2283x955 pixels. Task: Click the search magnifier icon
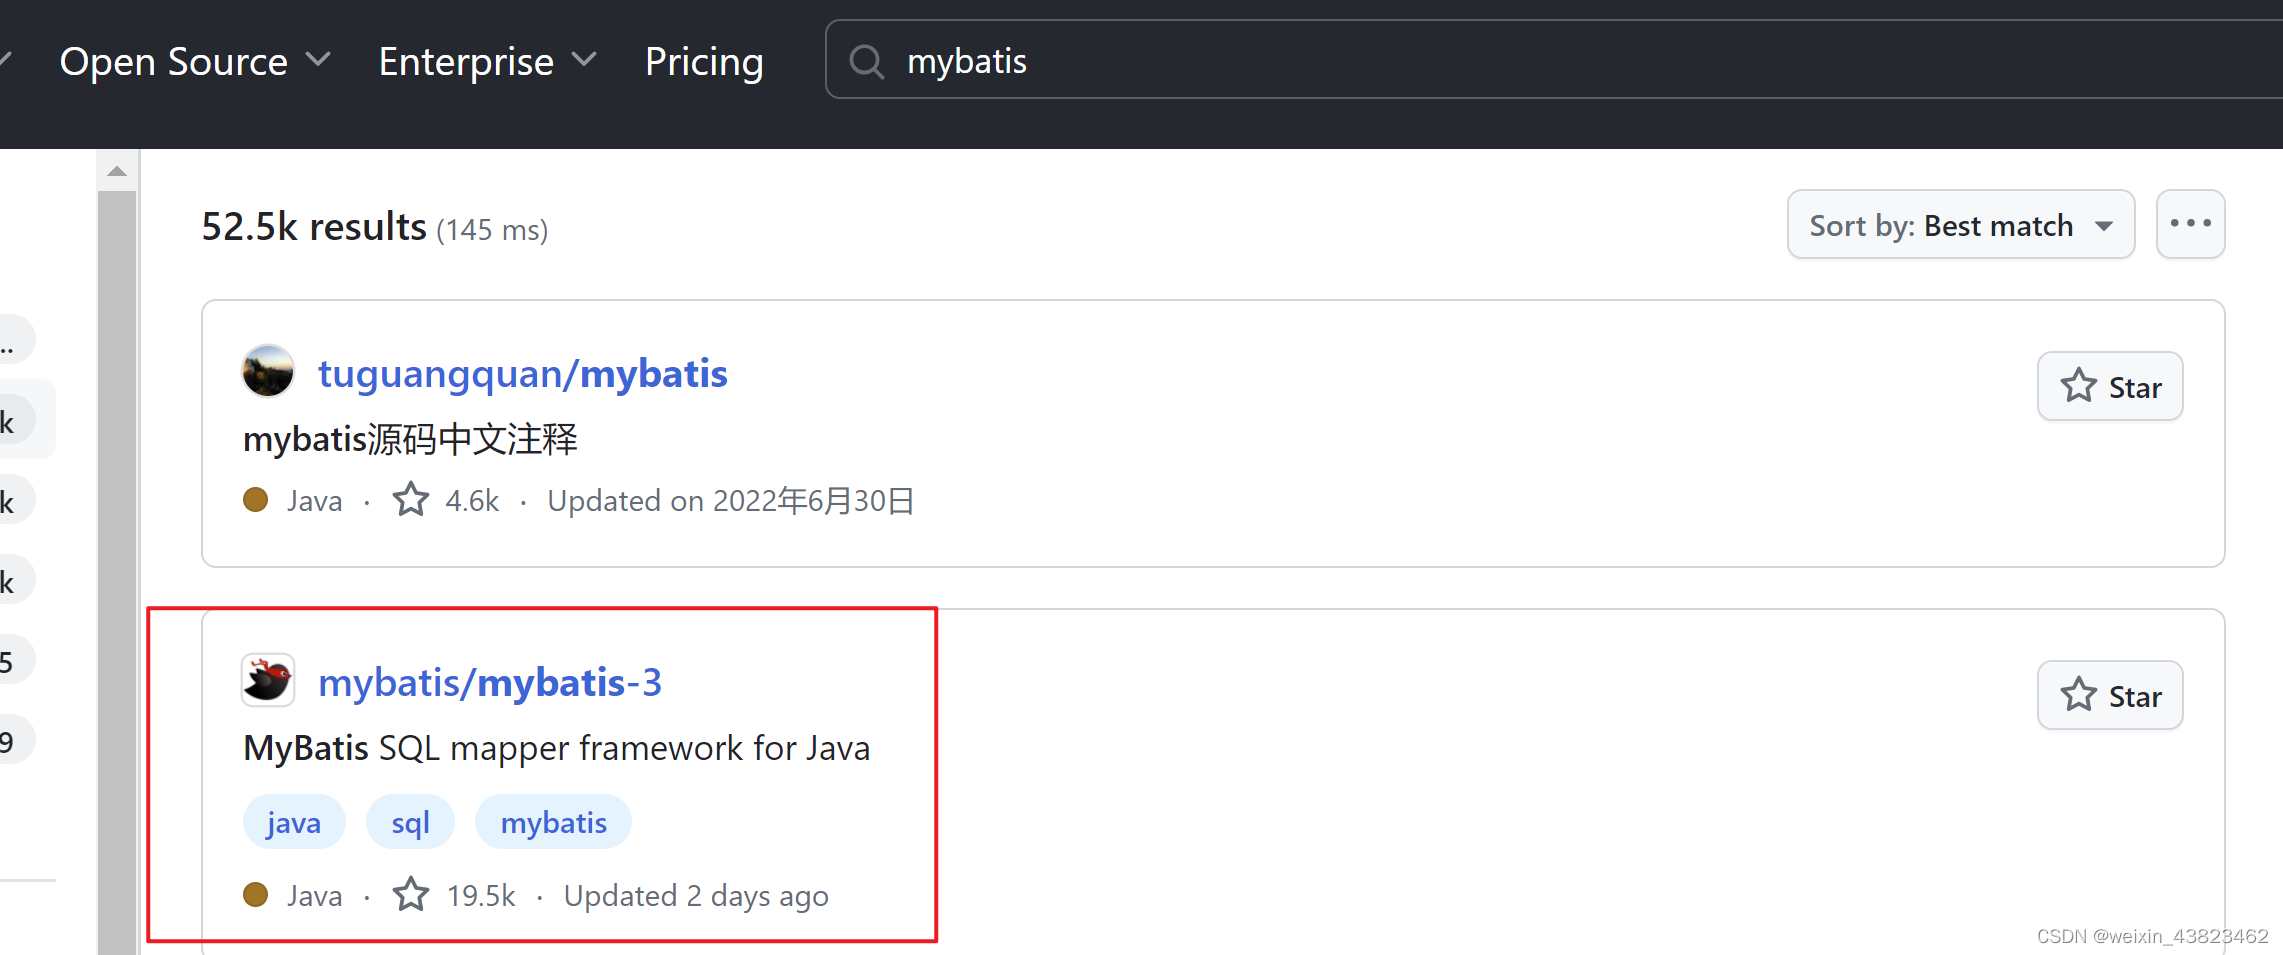866,62
